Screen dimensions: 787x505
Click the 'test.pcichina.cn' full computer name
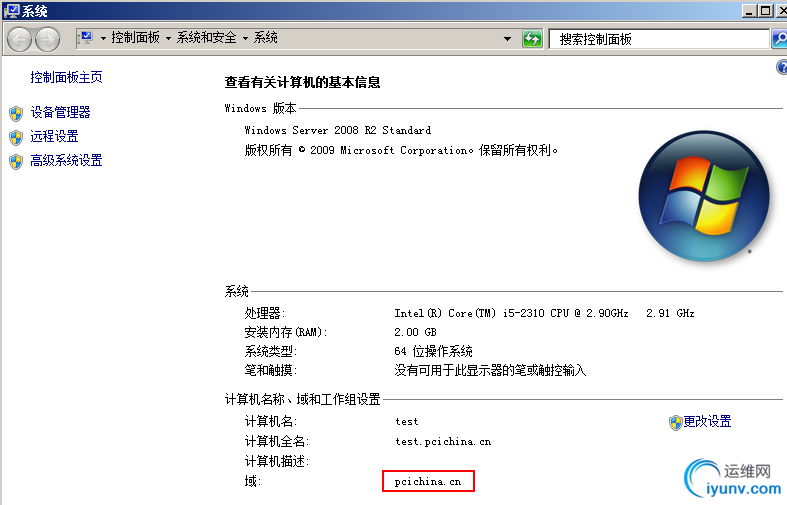pyautogui.click(x=443, y=442)
